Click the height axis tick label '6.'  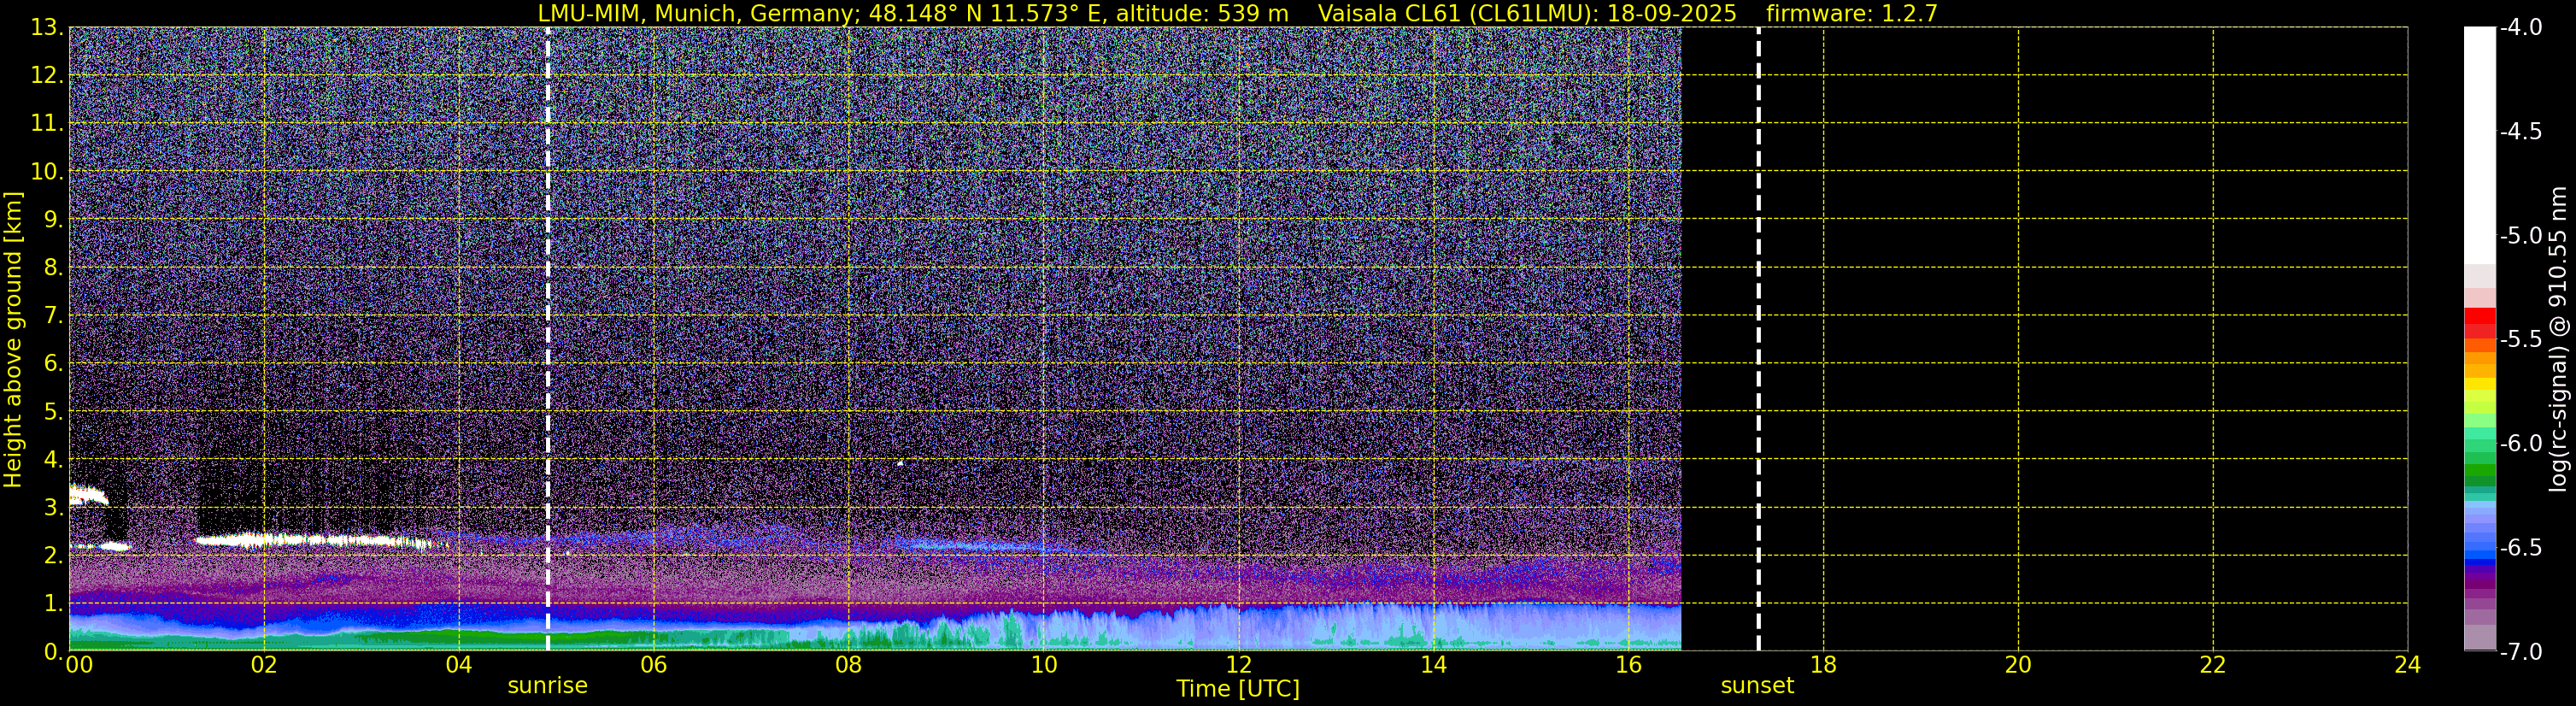(54, 364)
